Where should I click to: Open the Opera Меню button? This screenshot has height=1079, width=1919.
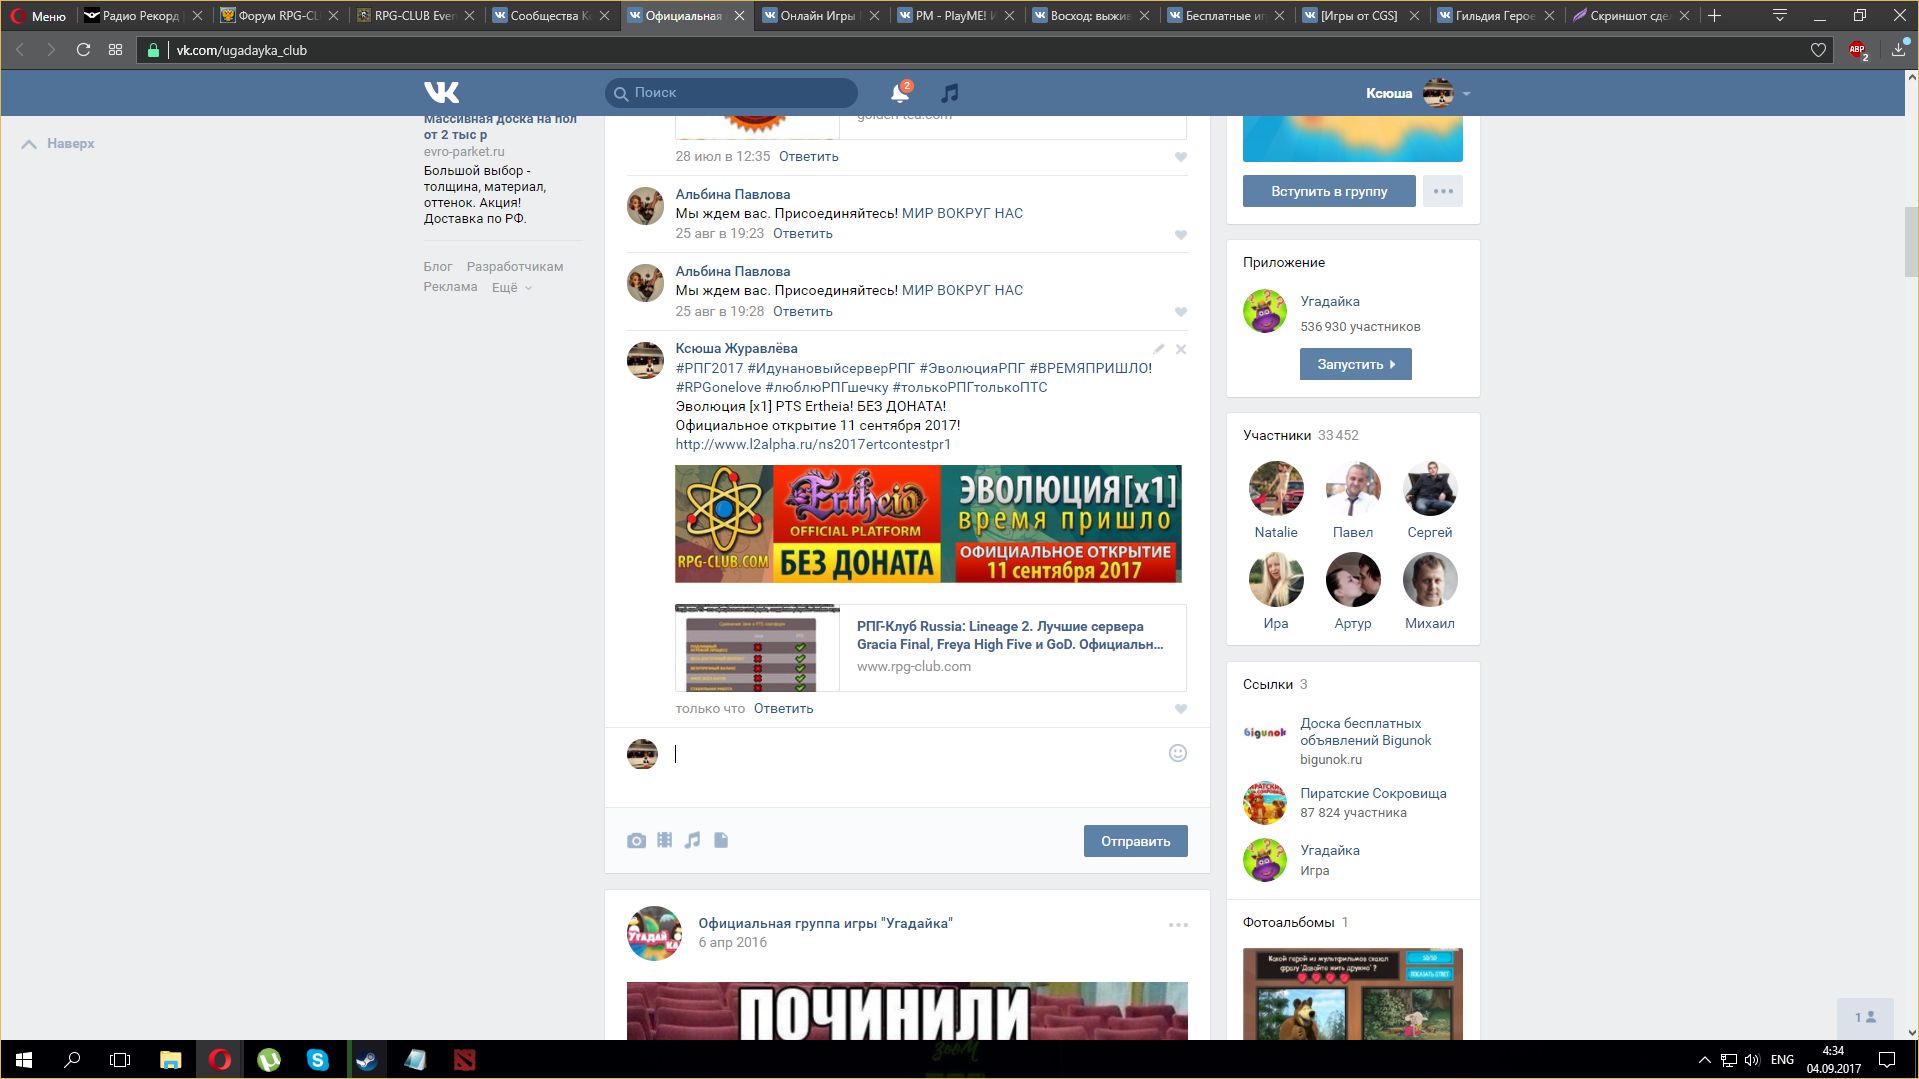(x=38, y=16)
